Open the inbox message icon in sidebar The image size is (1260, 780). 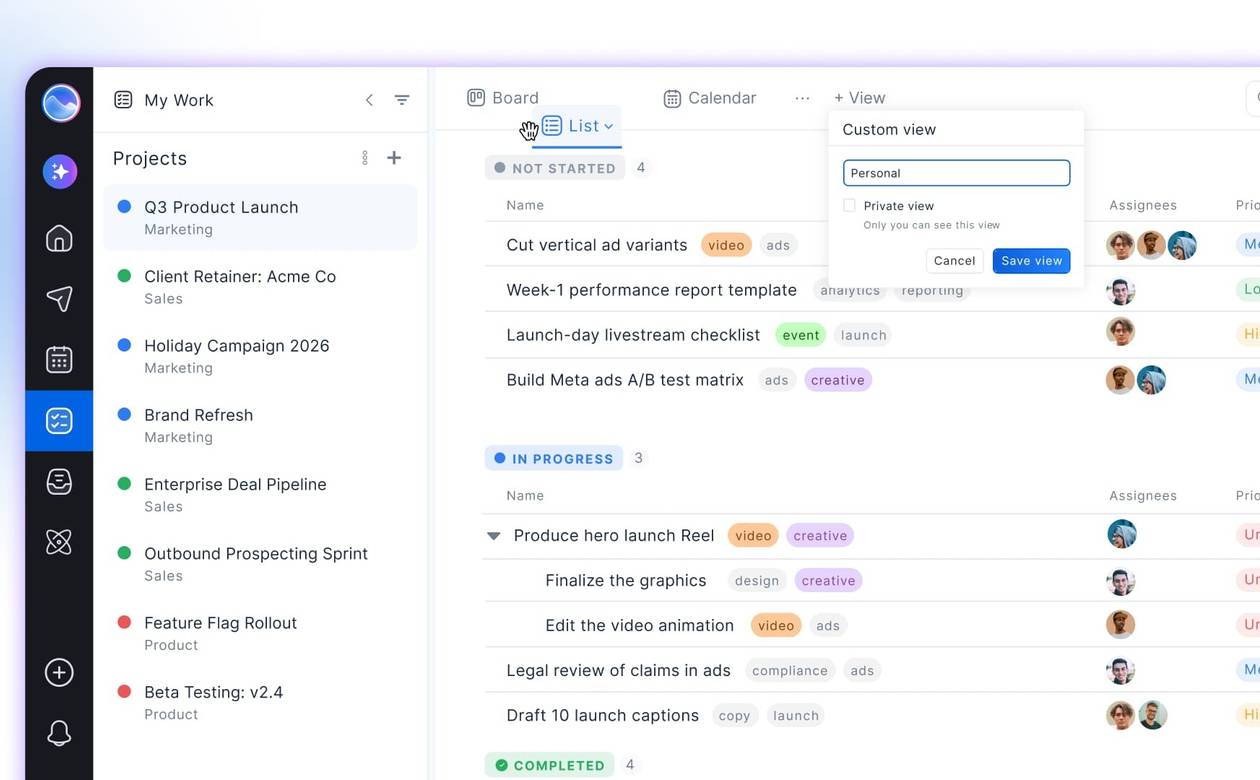click(59, 482)
